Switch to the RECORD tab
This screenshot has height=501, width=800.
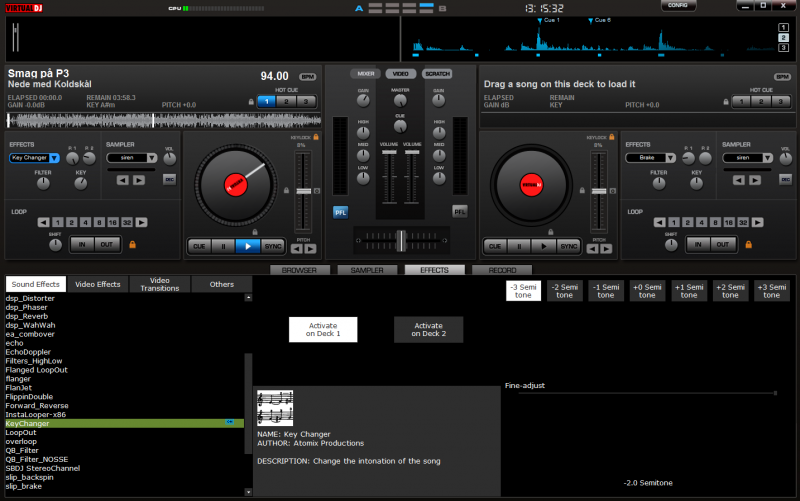pos(502,270)
